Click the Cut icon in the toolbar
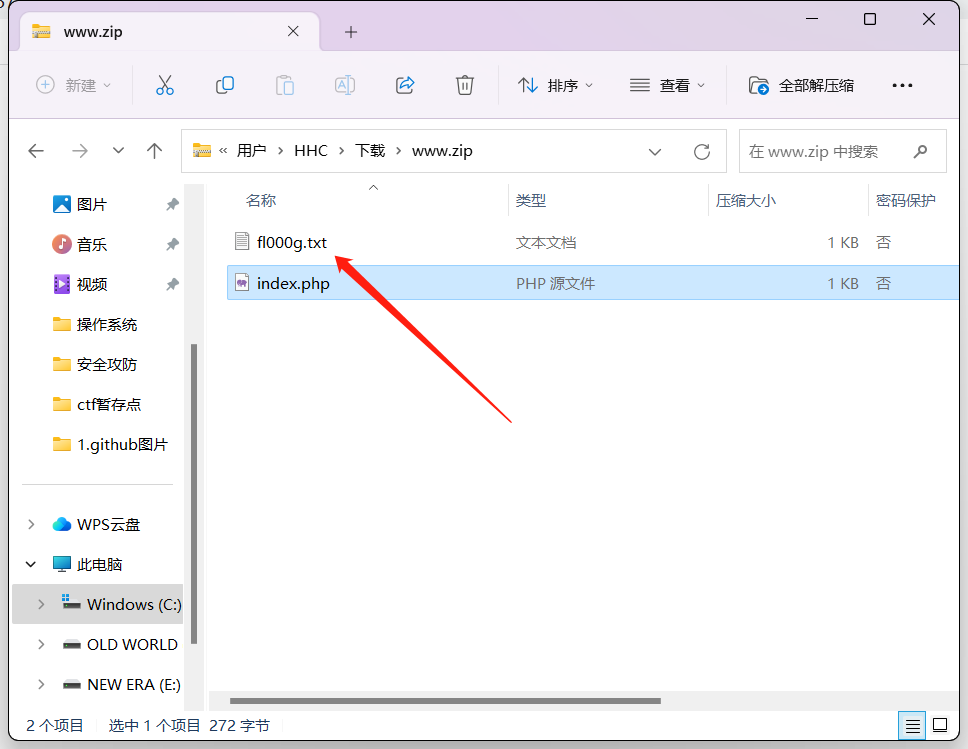This screenshot has width=968, height=749. [164, 85]
